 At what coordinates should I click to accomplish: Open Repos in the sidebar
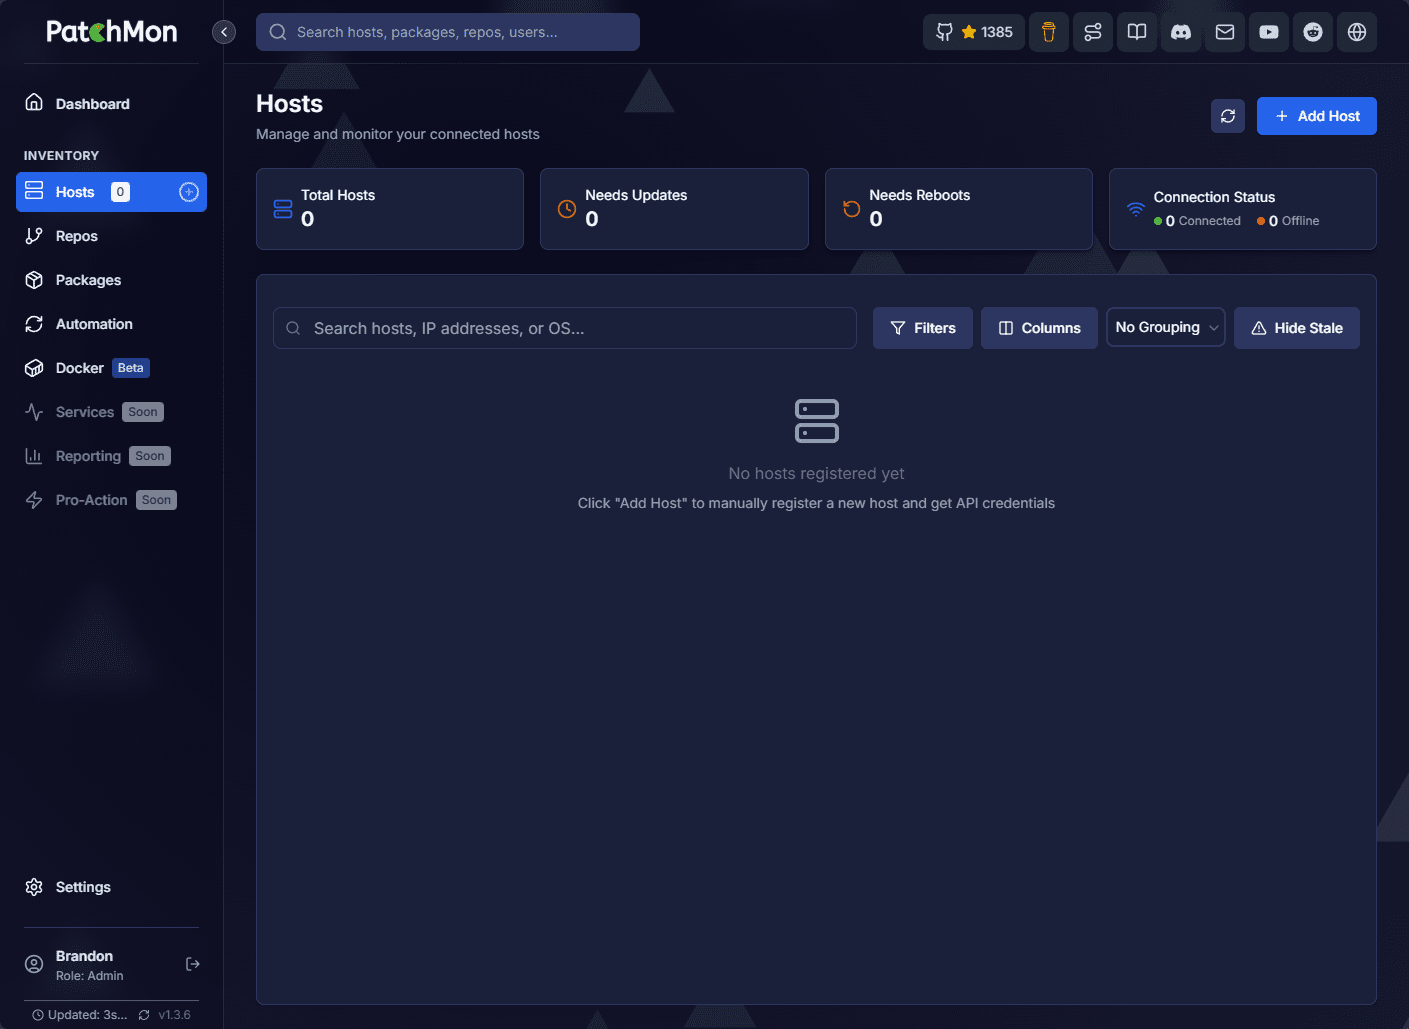point(111,236)
